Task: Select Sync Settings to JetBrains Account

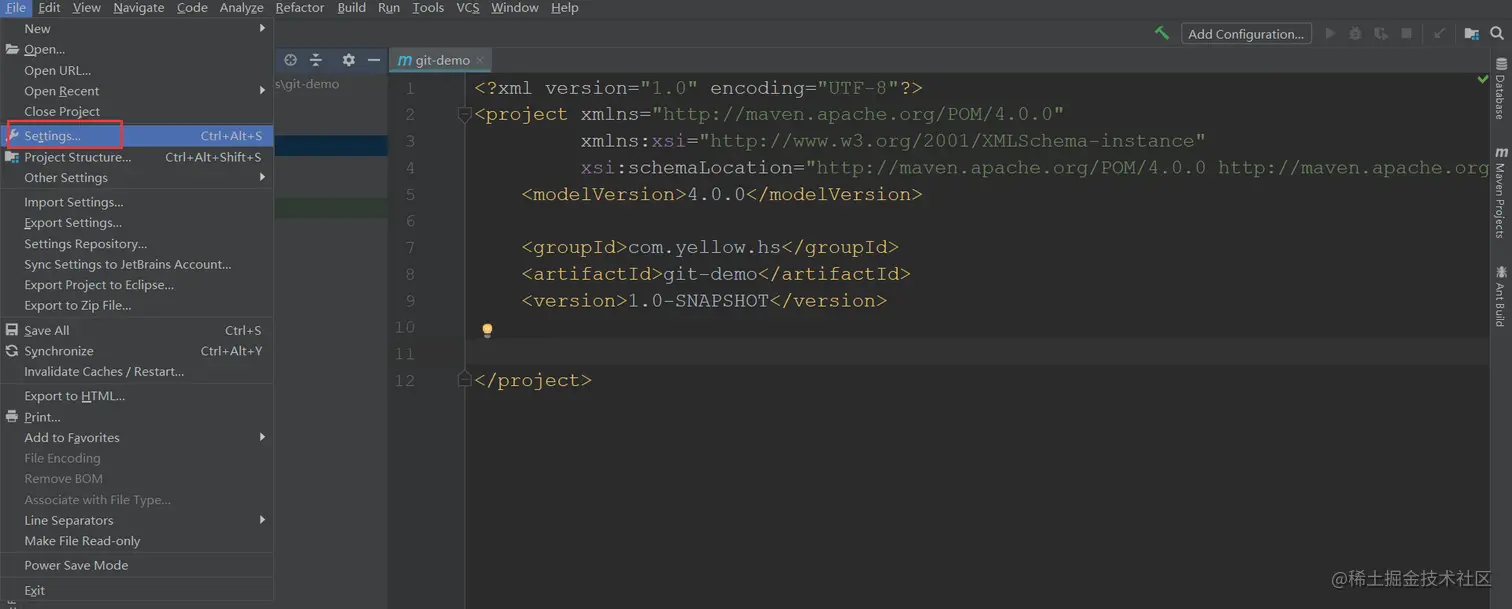Action: click(x=137, y=264)
